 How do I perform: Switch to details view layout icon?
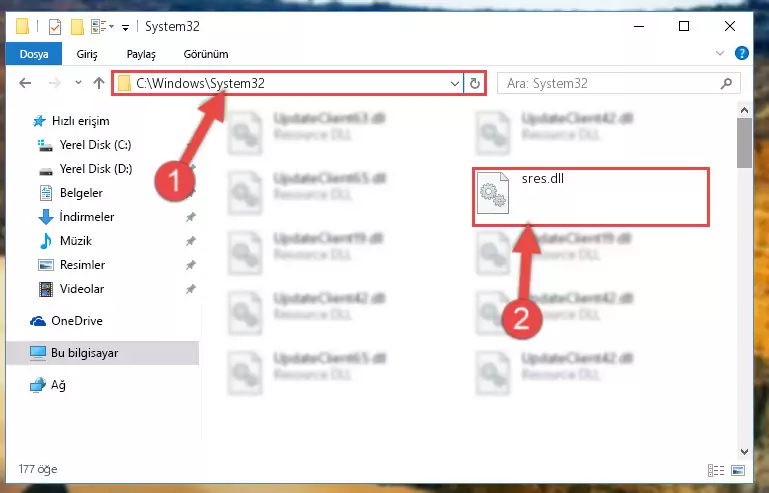[x=716, y=470]
